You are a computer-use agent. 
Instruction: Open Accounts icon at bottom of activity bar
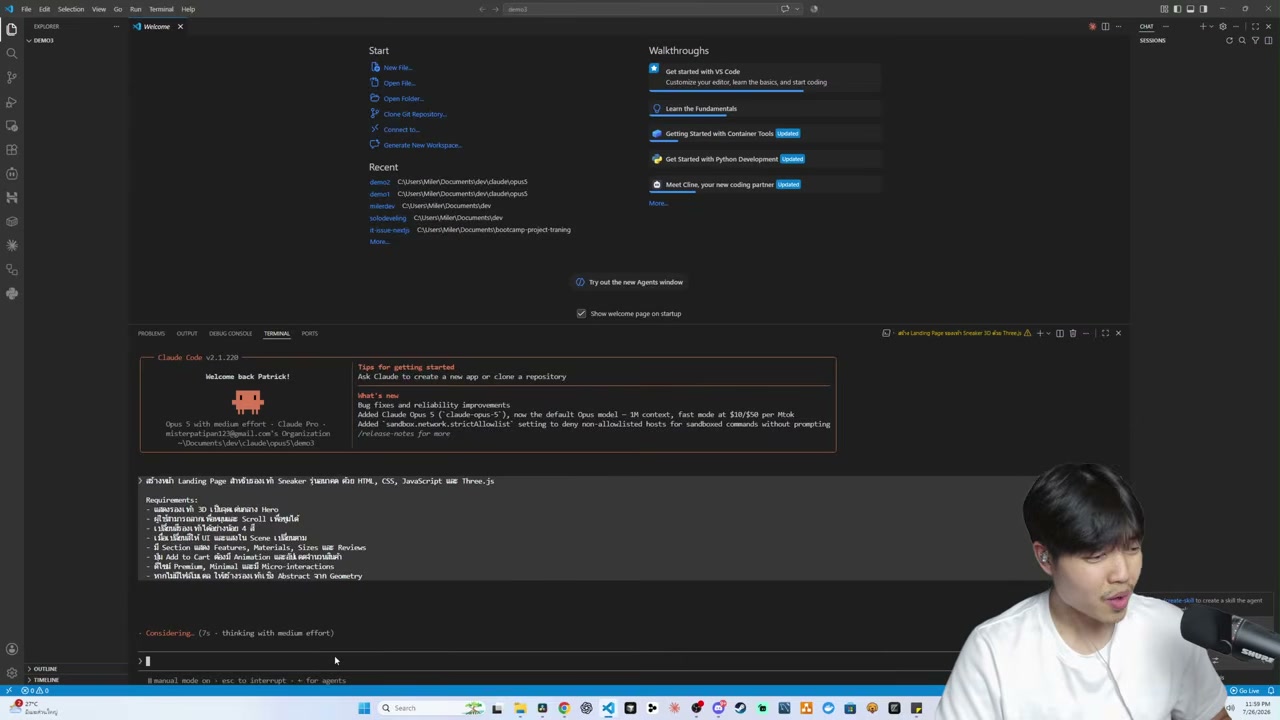point(12,649)
